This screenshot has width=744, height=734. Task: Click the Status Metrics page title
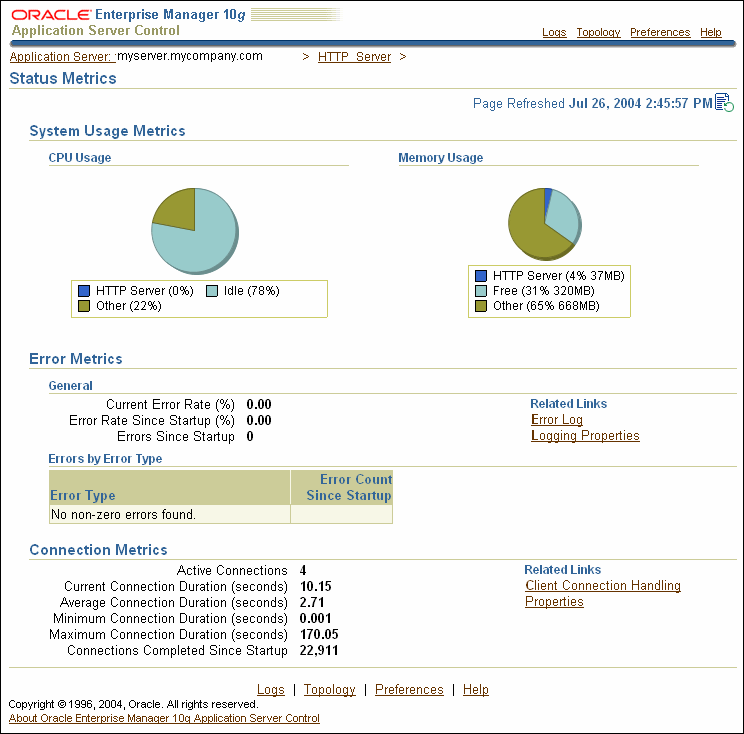tap(63, 78)
